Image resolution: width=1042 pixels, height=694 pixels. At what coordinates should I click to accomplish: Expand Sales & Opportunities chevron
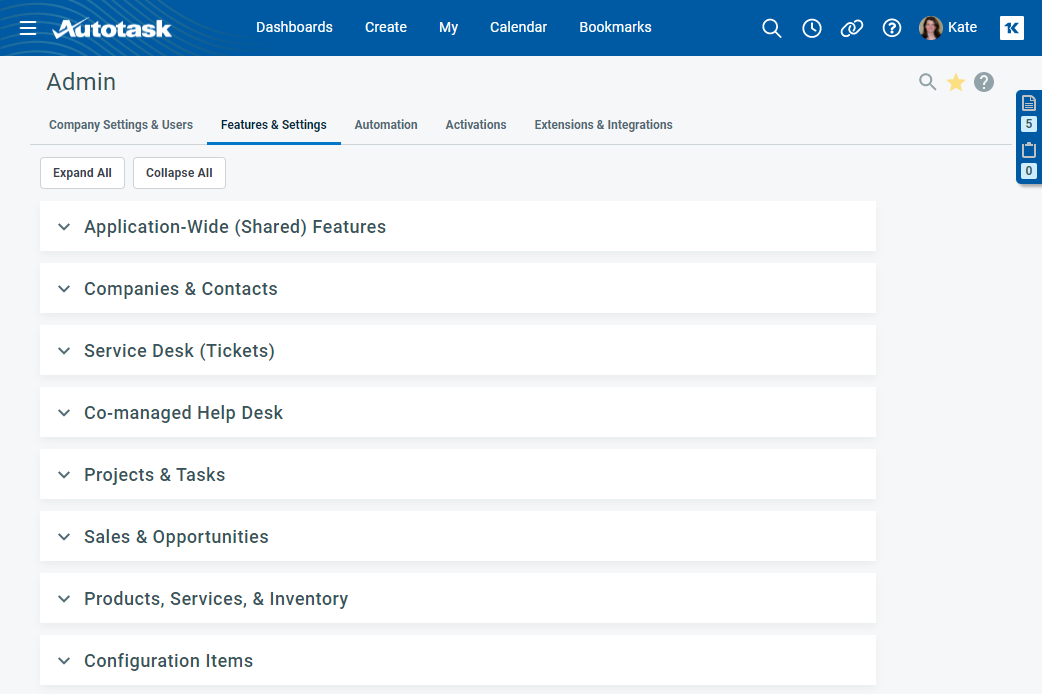click(64, 536)
